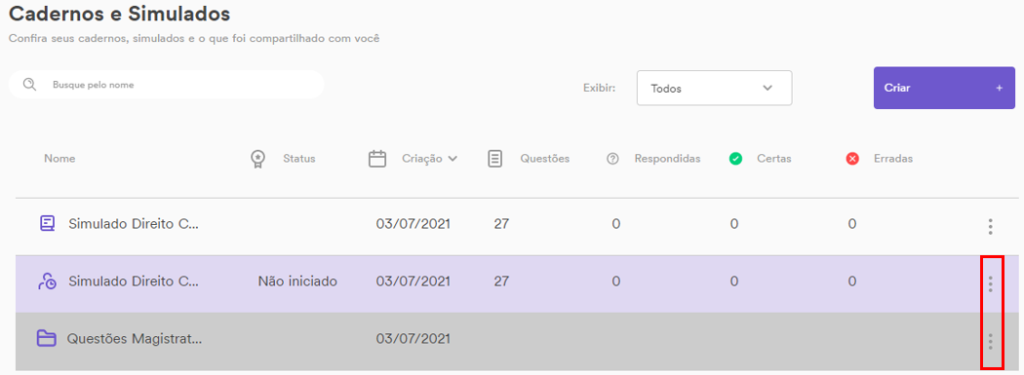Click the Nome column header
Image resolution: width=1024 pixels, height=375 pixels.
click(x=59, y=159)
